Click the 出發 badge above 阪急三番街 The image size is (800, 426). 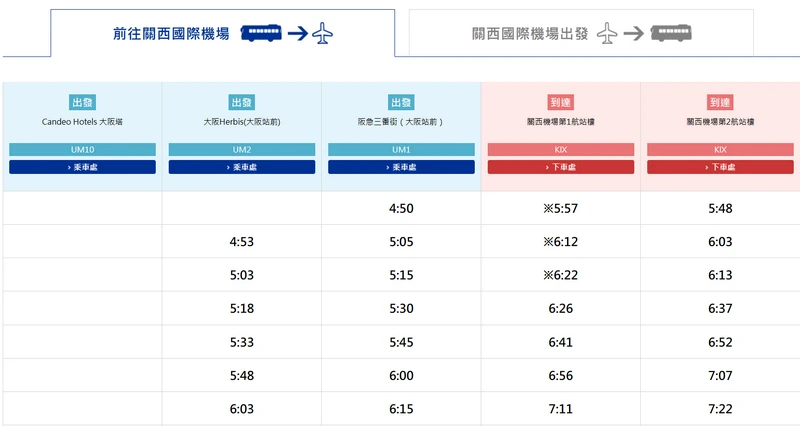[401, 103]
